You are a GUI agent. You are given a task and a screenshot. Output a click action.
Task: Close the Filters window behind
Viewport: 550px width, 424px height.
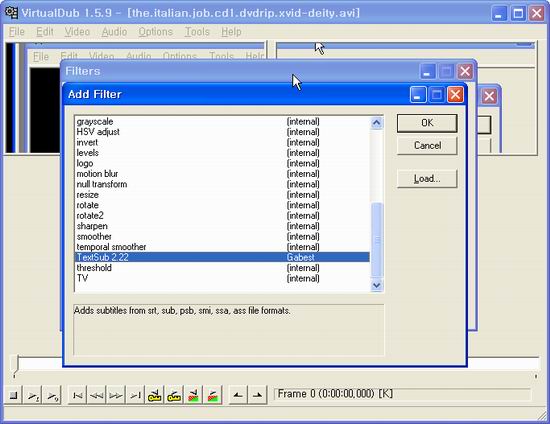465,72
